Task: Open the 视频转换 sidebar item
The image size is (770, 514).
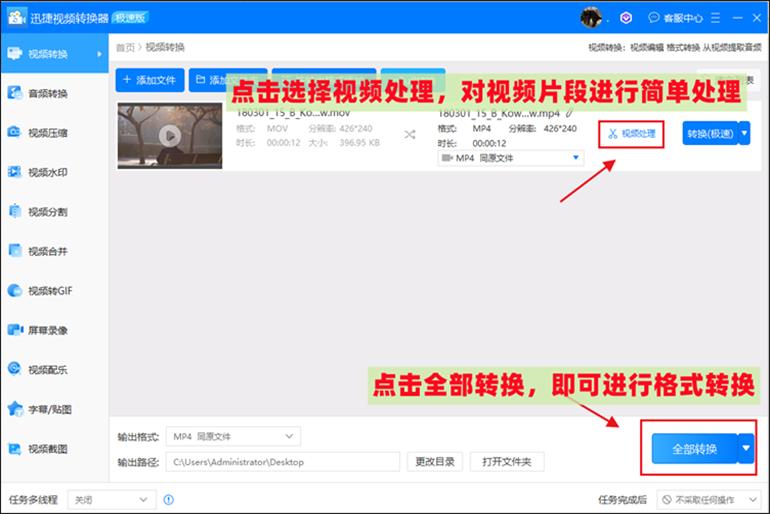Action: coord(54,54)
